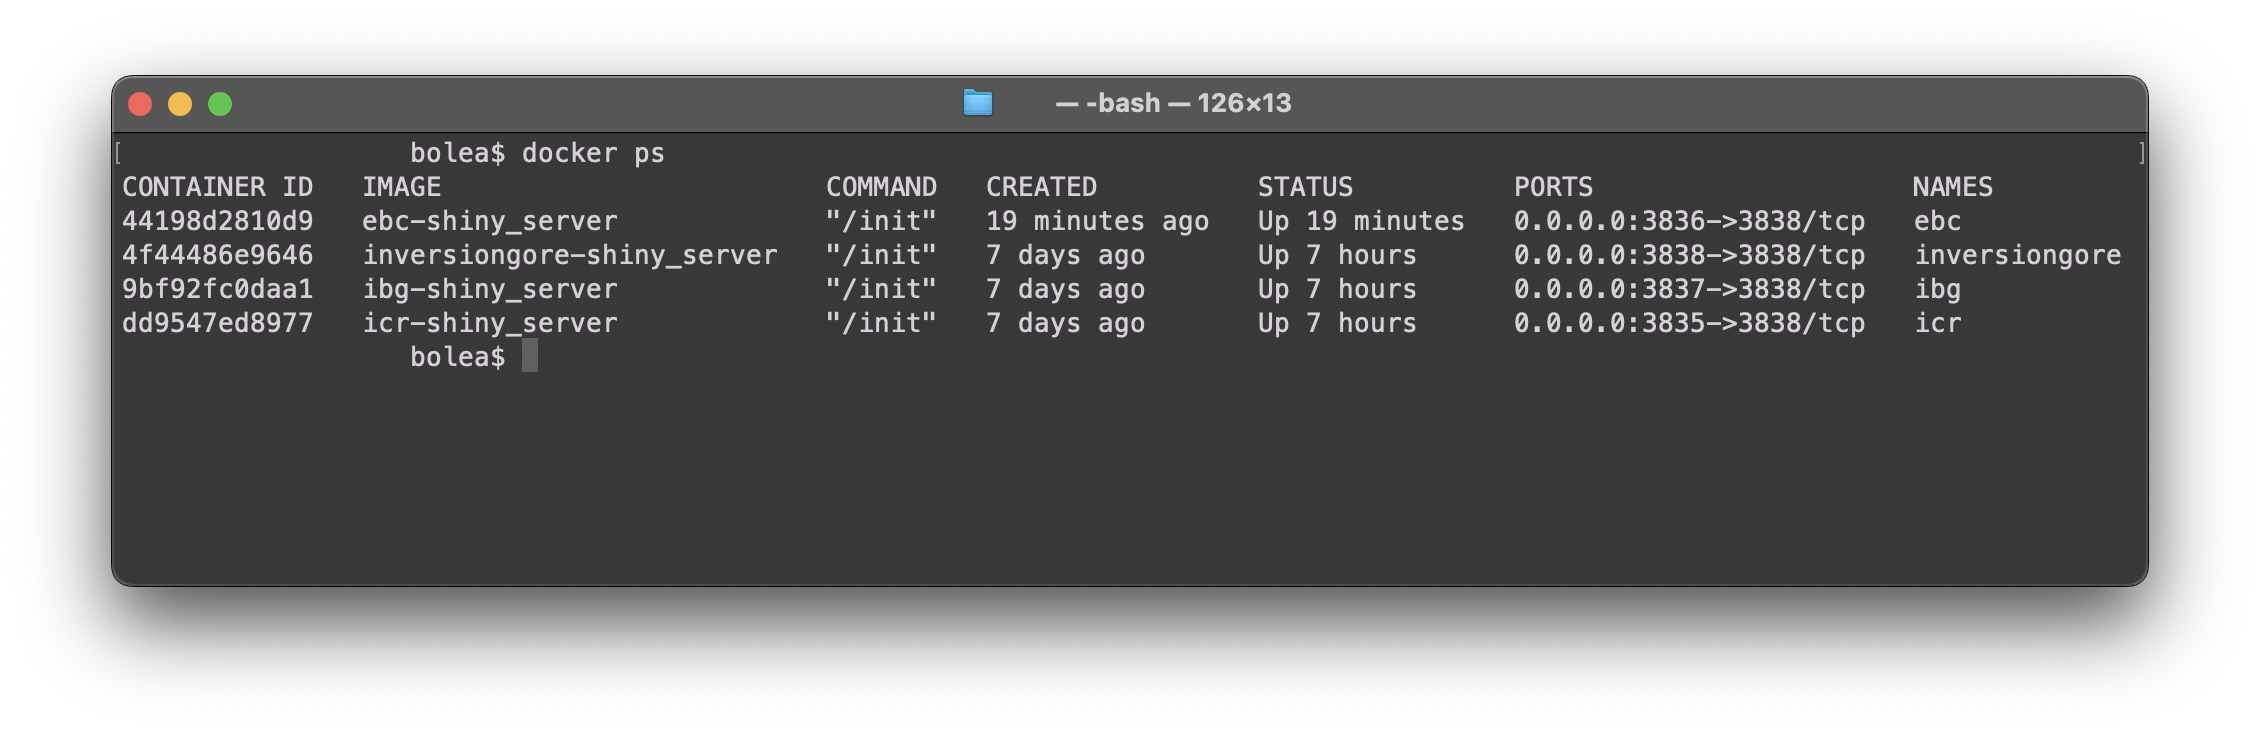The image size is (2260, 734).
Task: Click container ID 4f44486e9646
Action: click(217, 255)
